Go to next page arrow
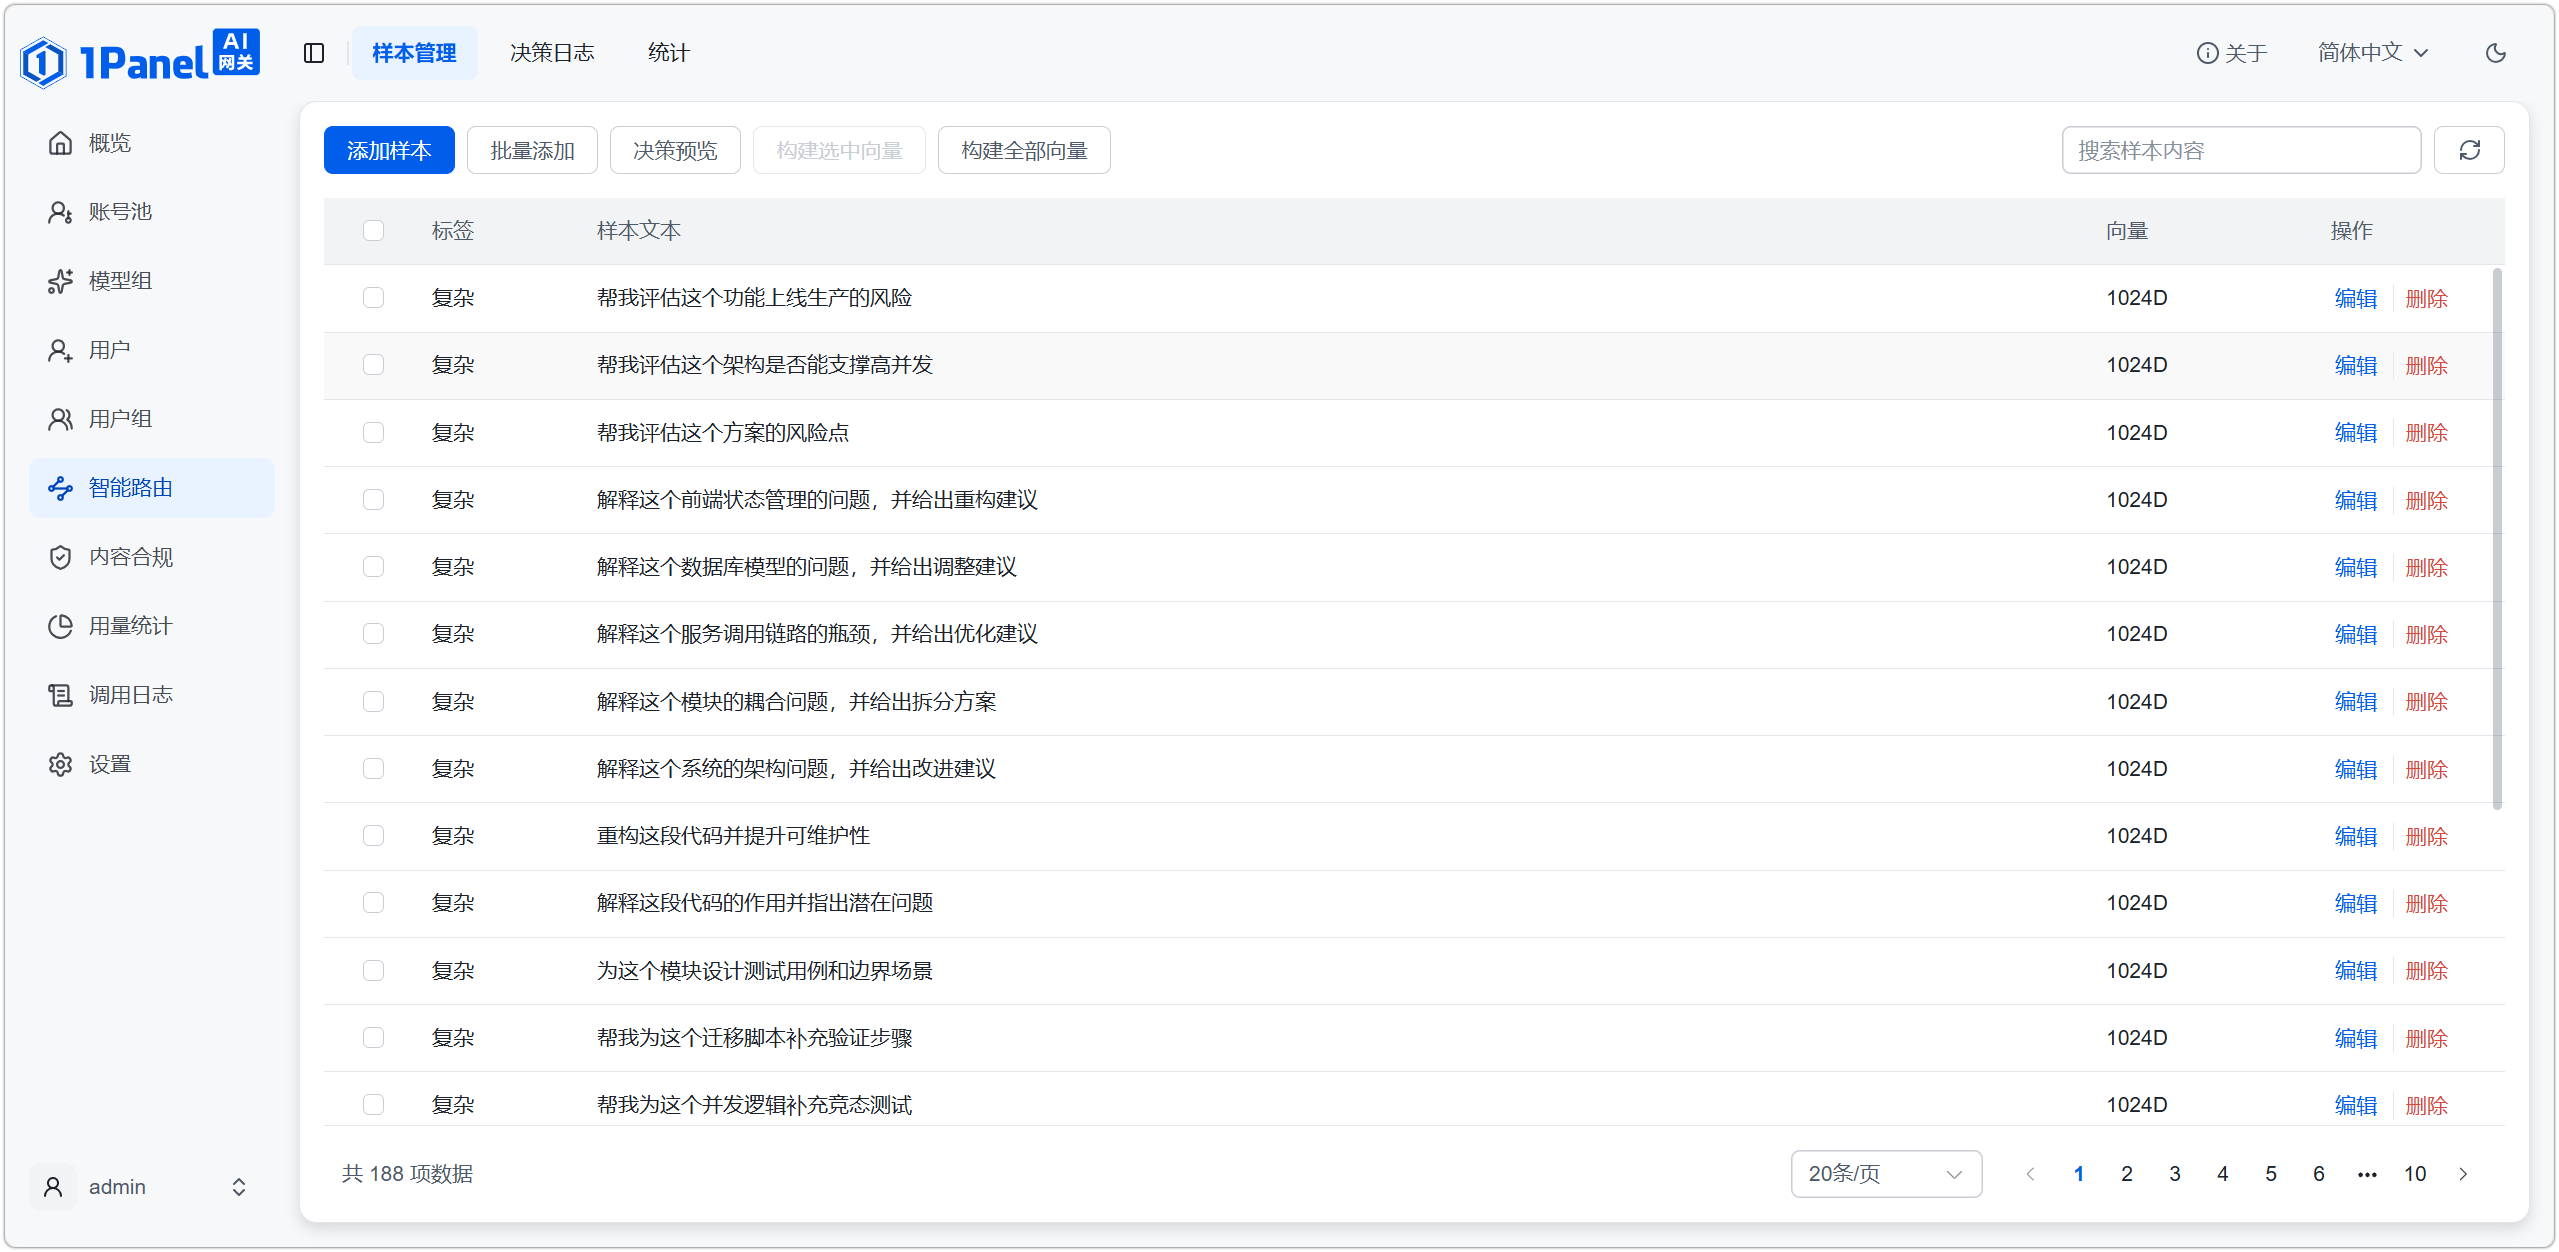This screenshot has height=1252, width=2559. point(2463,1174)
